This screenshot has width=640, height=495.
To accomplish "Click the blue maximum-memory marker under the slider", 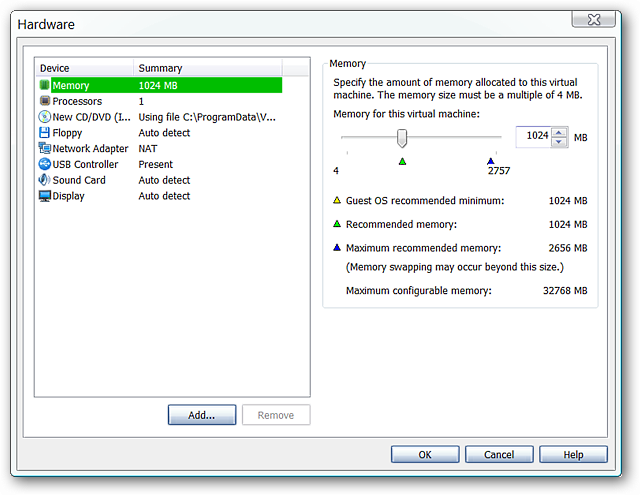I will point(491,161).
